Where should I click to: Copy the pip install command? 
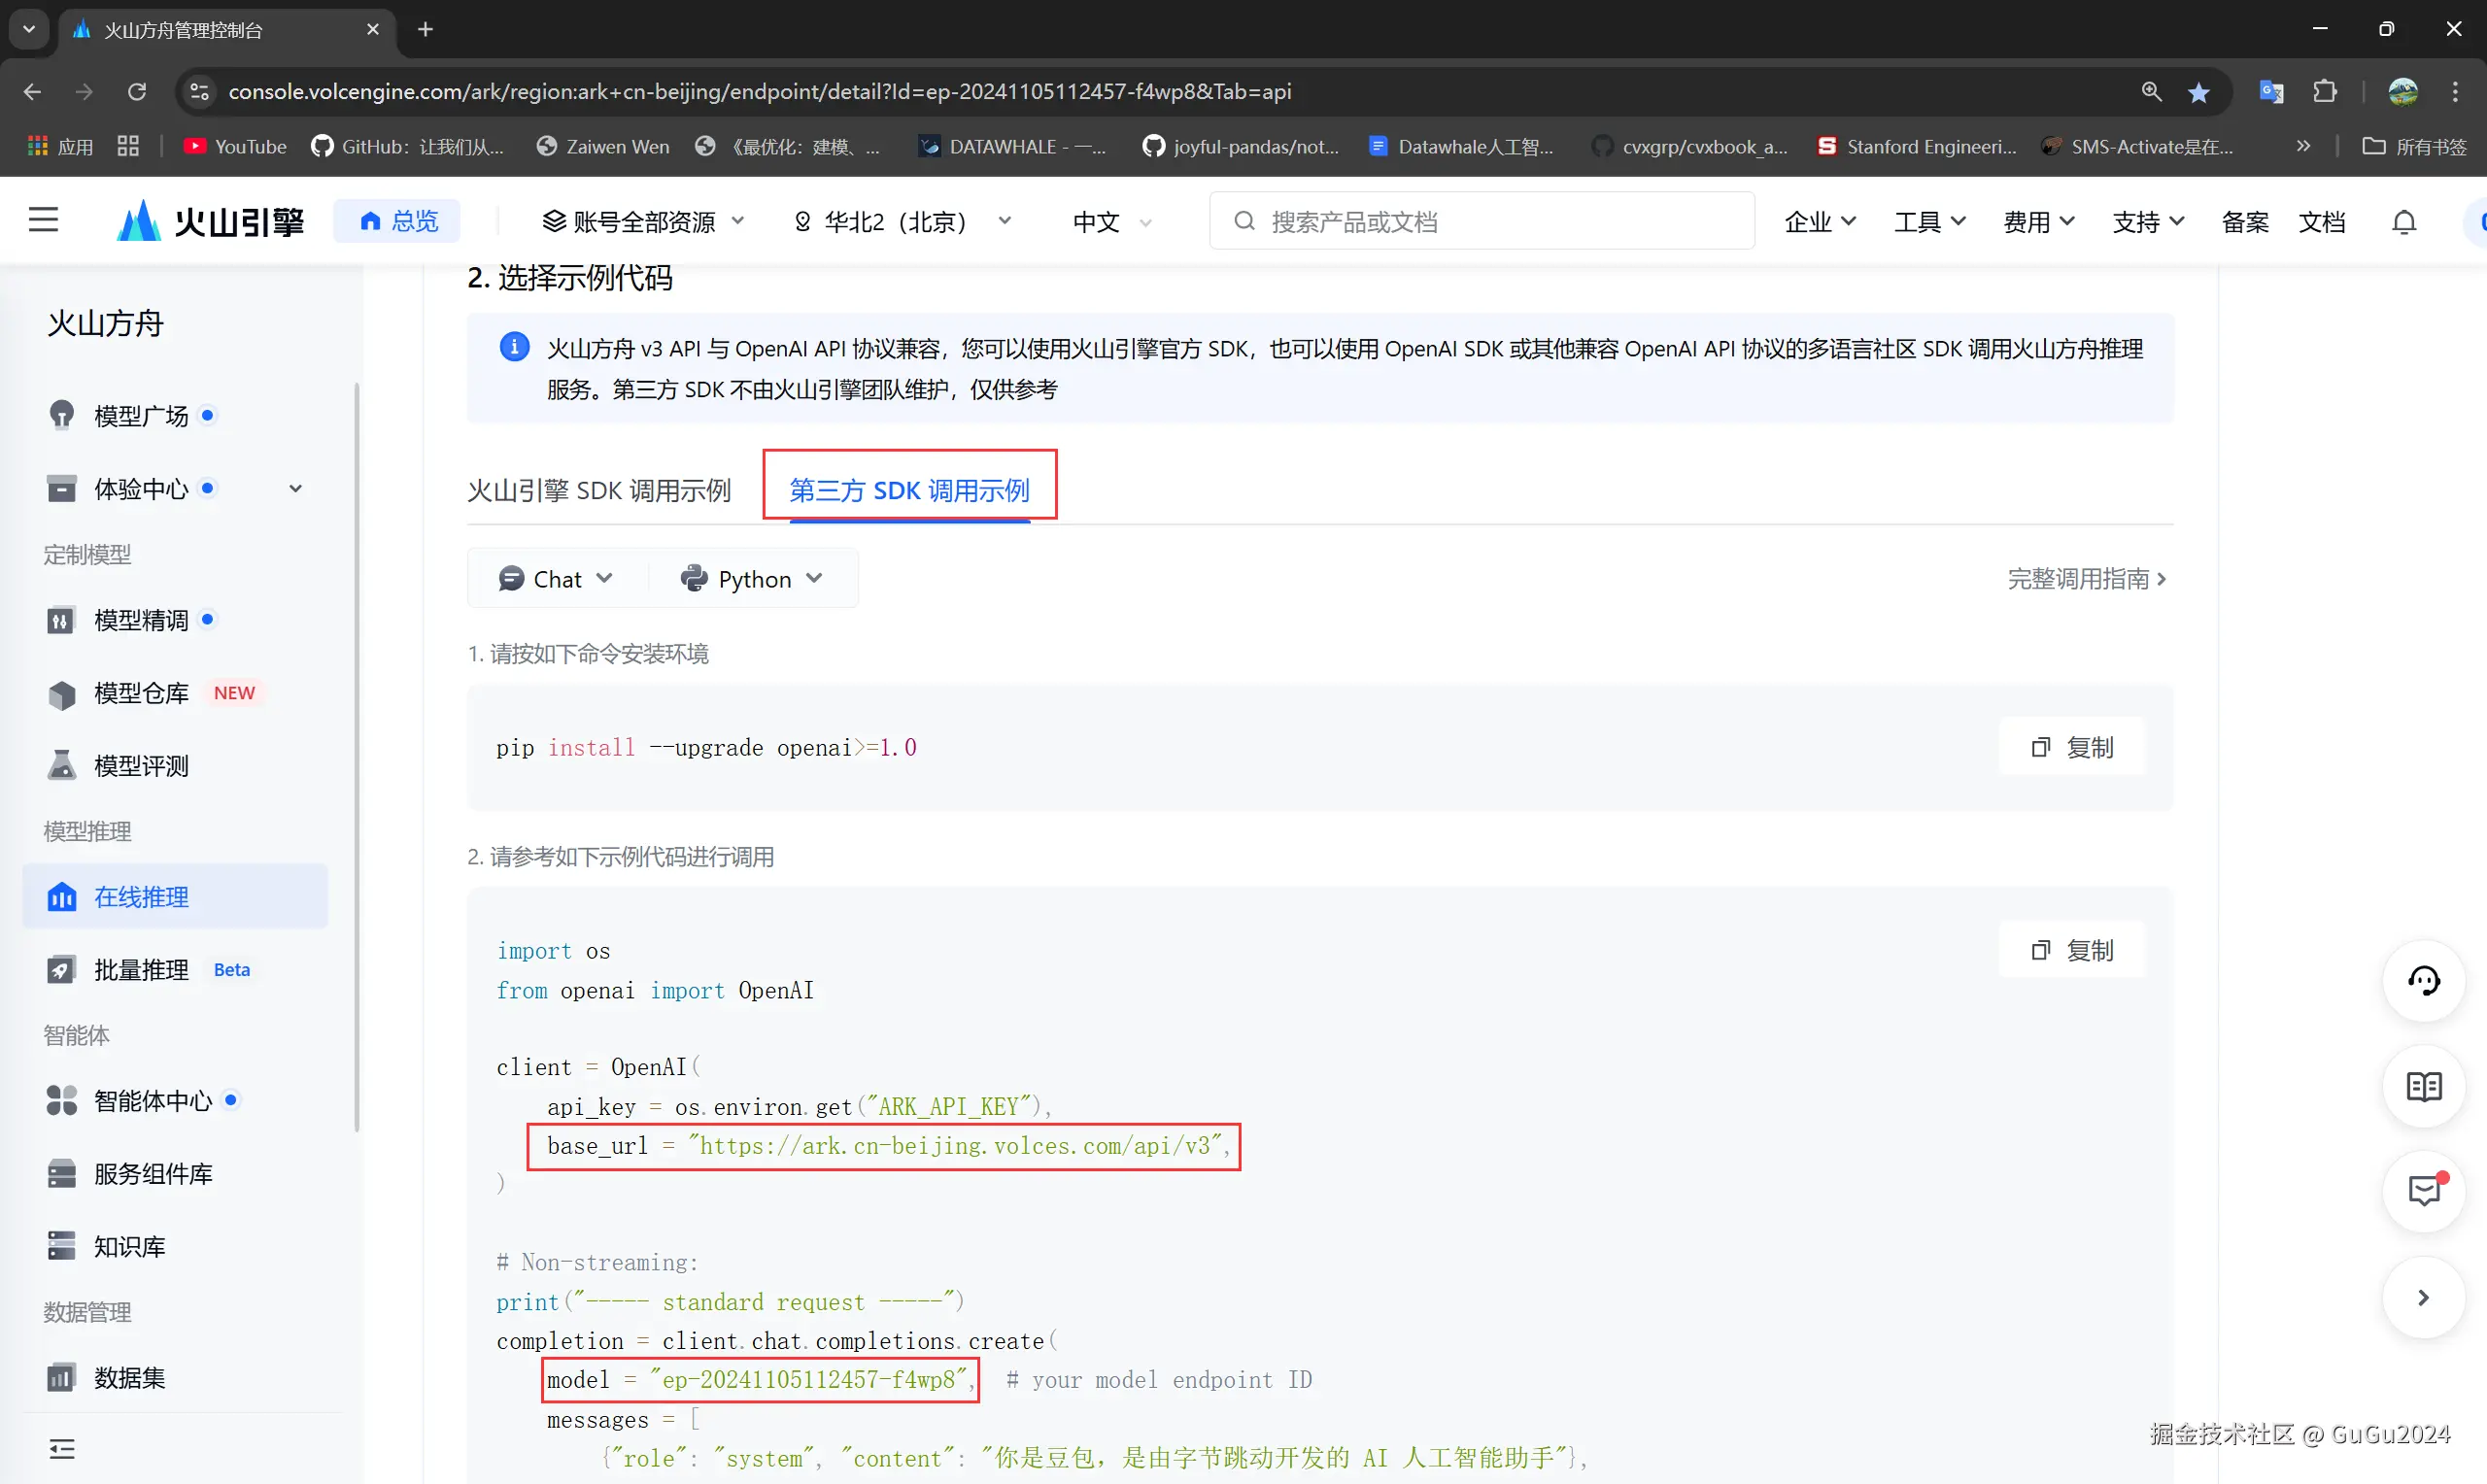coord(2073,746)
